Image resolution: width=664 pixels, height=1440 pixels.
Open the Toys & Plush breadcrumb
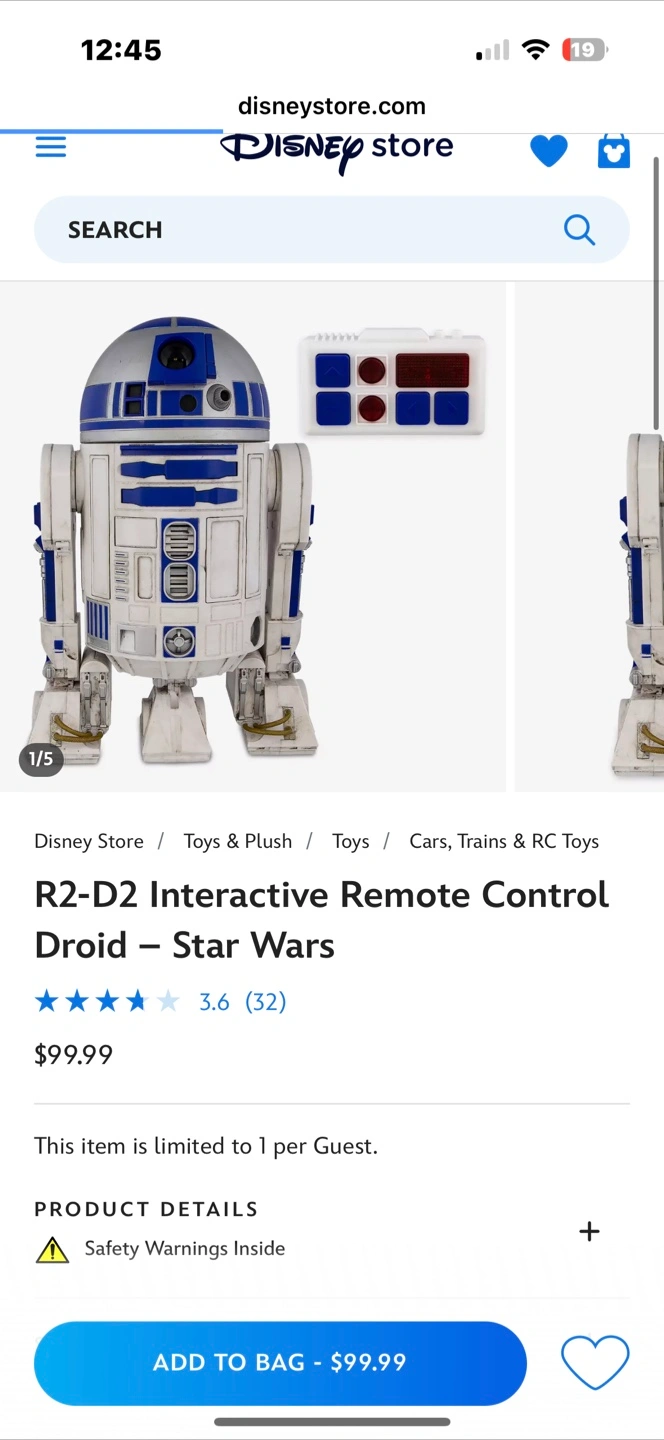click(x=238, y=841)
